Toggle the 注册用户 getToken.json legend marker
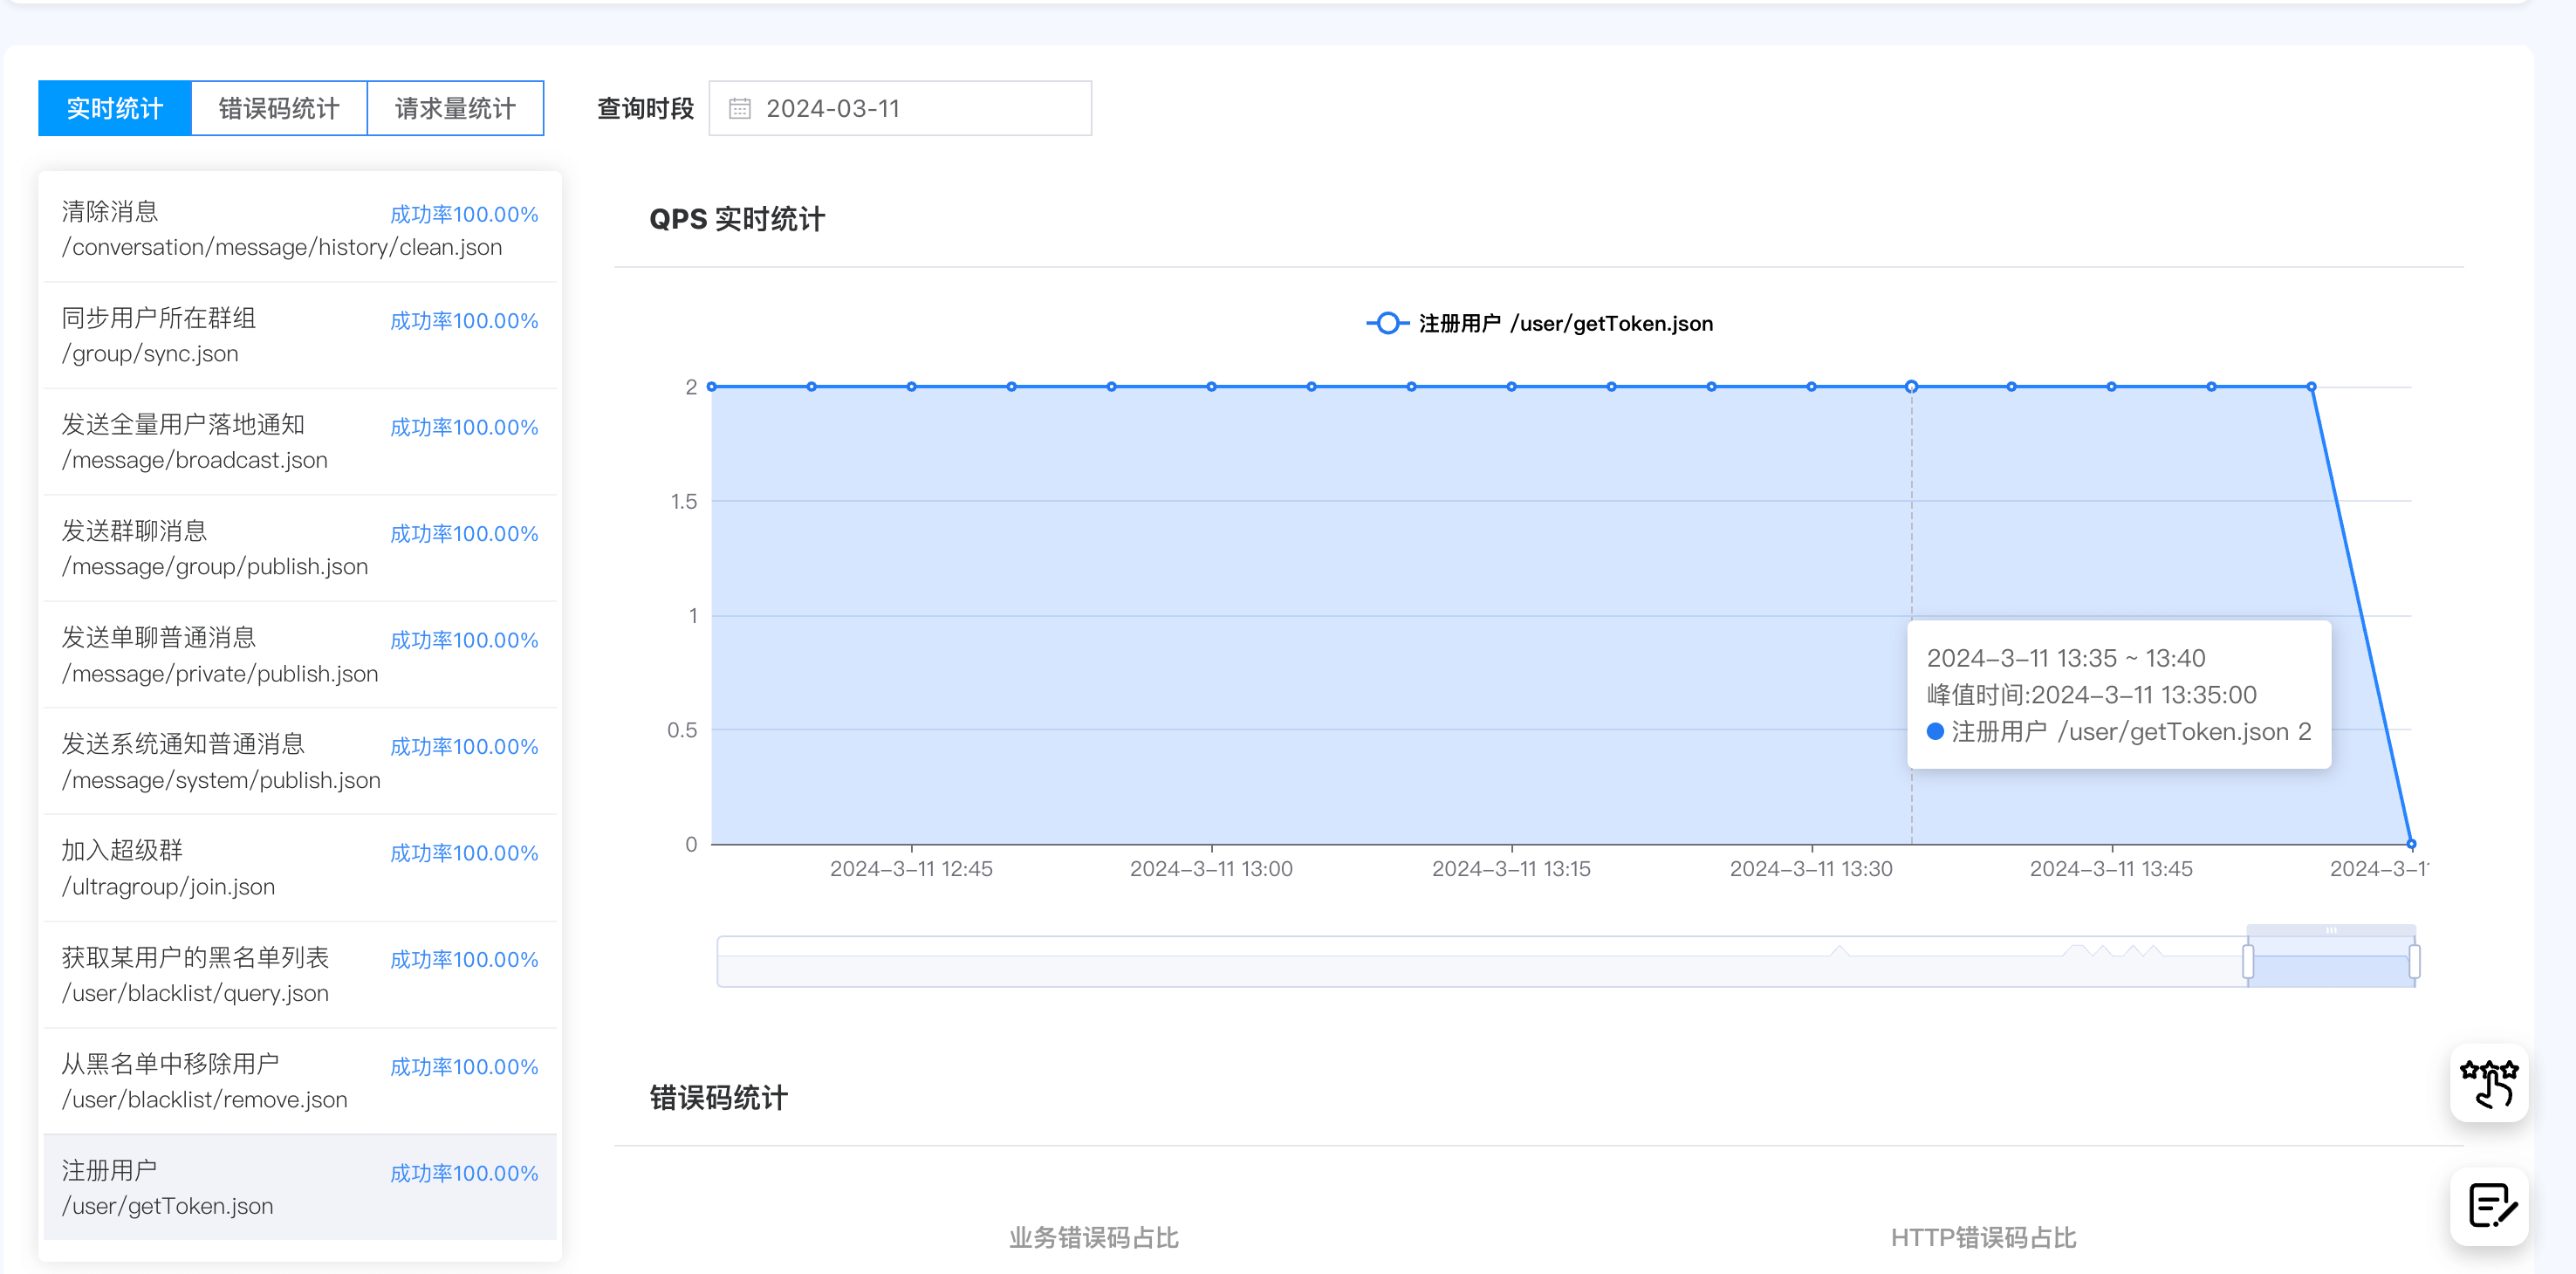This screenshot has width=2576, height=1274. click(1387, 323)
